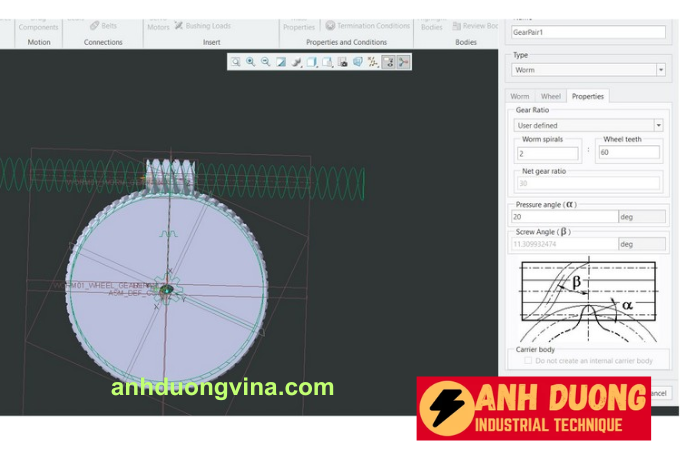680x454 pixels.
Task: Click the Refit view icon
Action: click(235, 62)
